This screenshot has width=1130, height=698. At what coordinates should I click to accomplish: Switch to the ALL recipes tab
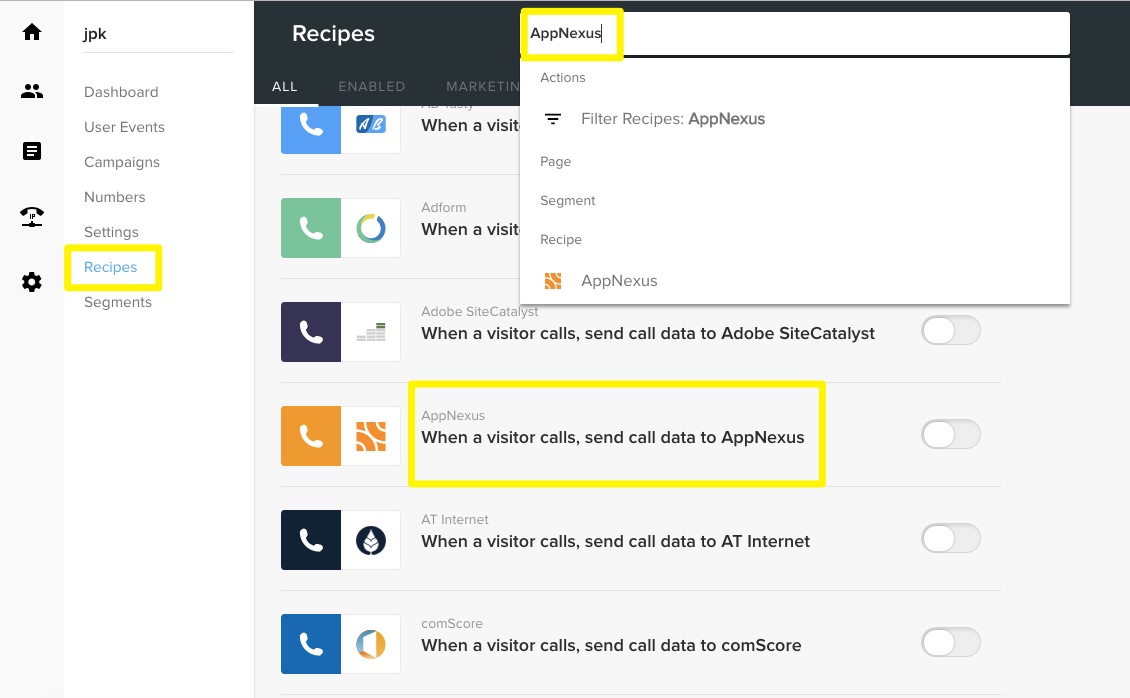(285, 86)
